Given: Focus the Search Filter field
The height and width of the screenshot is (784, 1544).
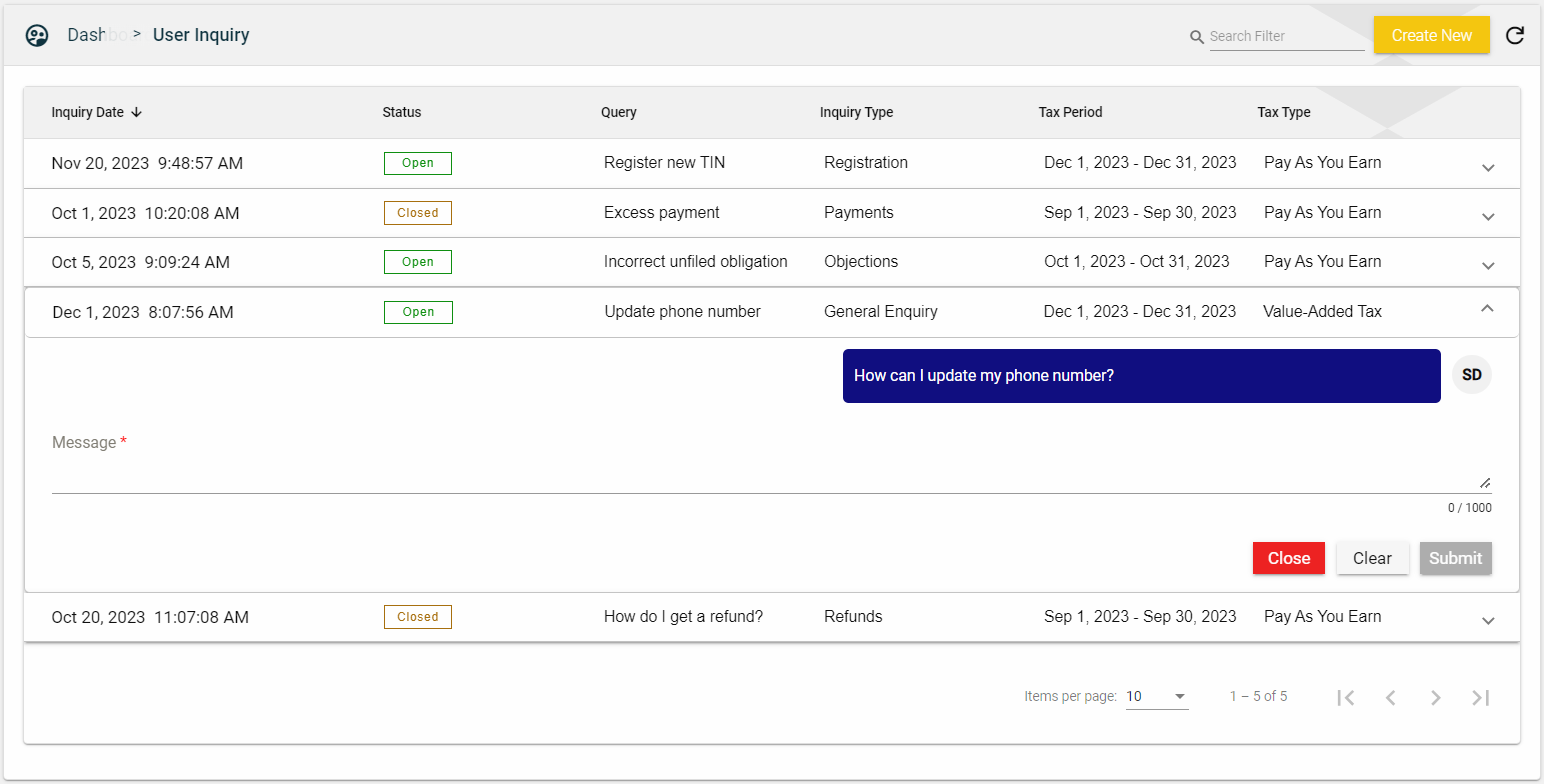Looking at the screenshot, I should [1286, 37].
